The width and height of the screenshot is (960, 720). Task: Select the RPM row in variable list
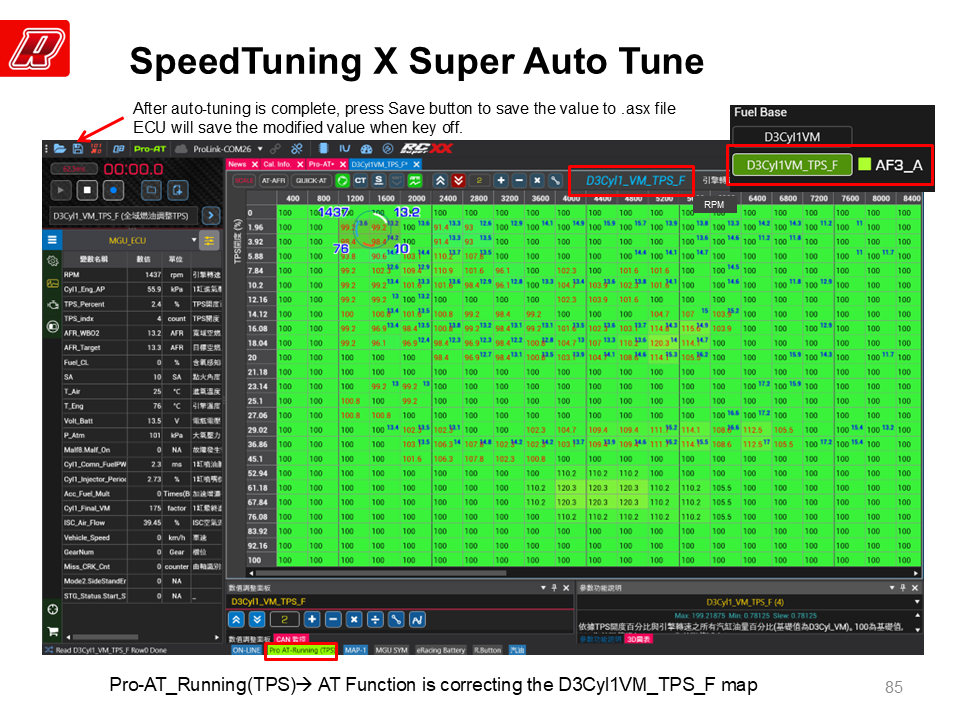point(143,275)
